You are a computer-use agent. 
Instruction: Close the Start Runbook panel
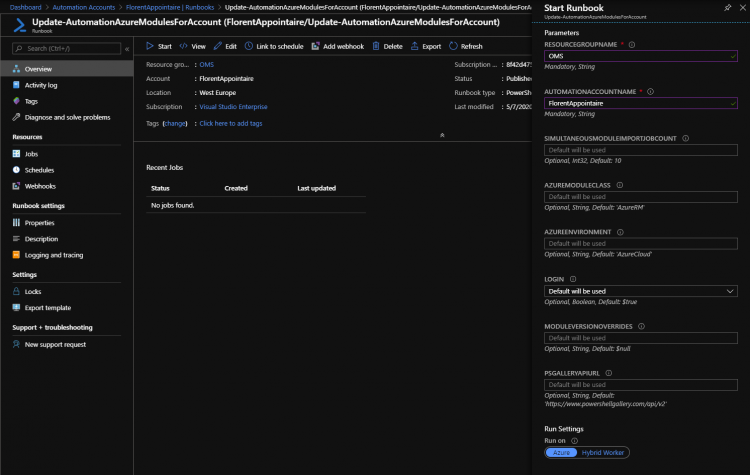[743, 8]
